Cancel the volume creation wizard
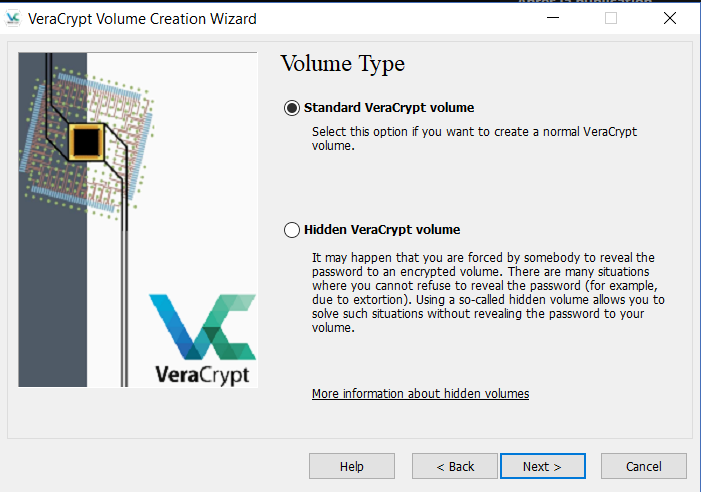The height and width of the screenshot is (492, 701). 643,466
